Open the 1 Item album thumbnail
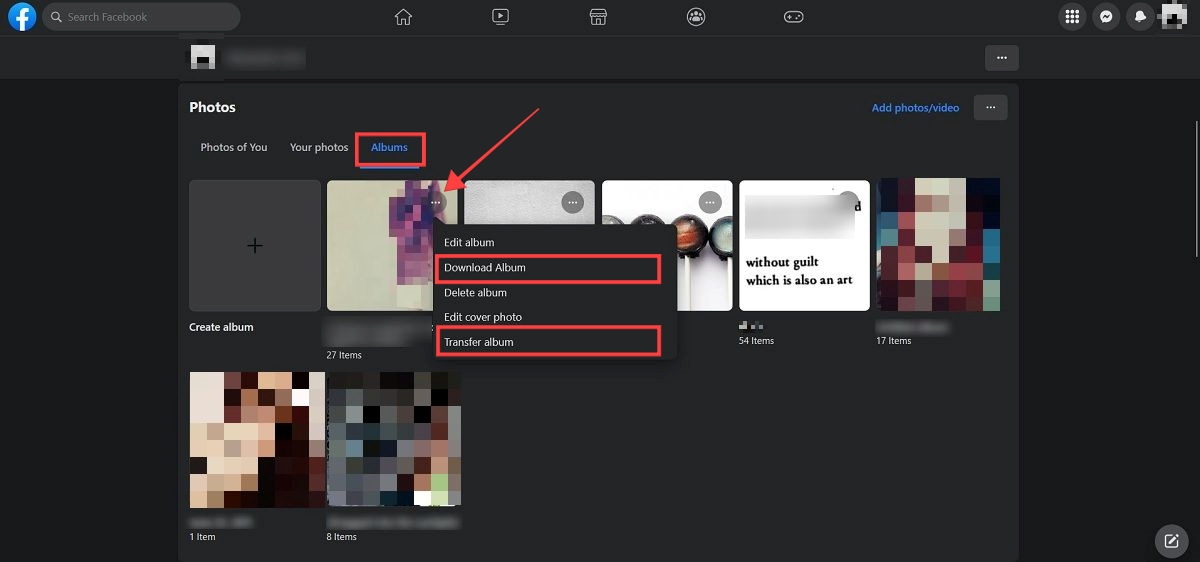 [x=257, y=440]
